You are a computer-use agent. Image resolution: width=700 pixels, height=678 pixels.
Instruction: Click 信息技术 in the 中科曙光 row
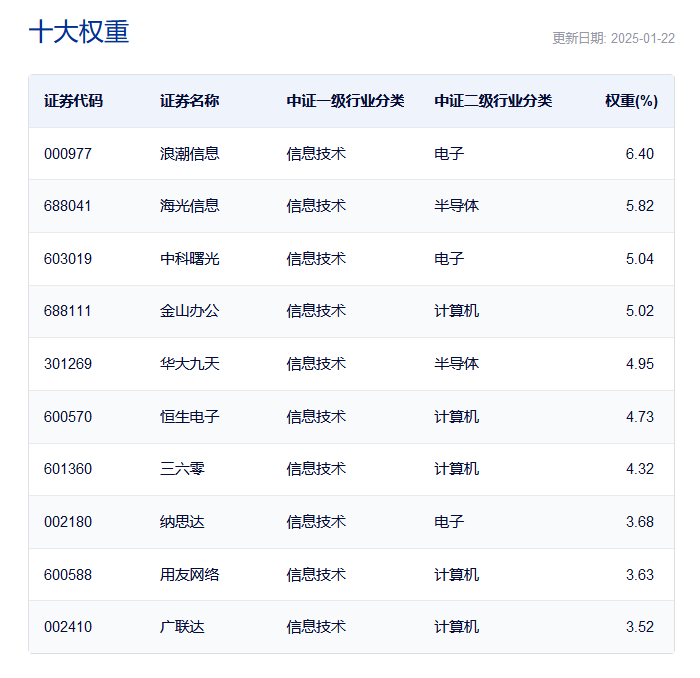[316, 259]
